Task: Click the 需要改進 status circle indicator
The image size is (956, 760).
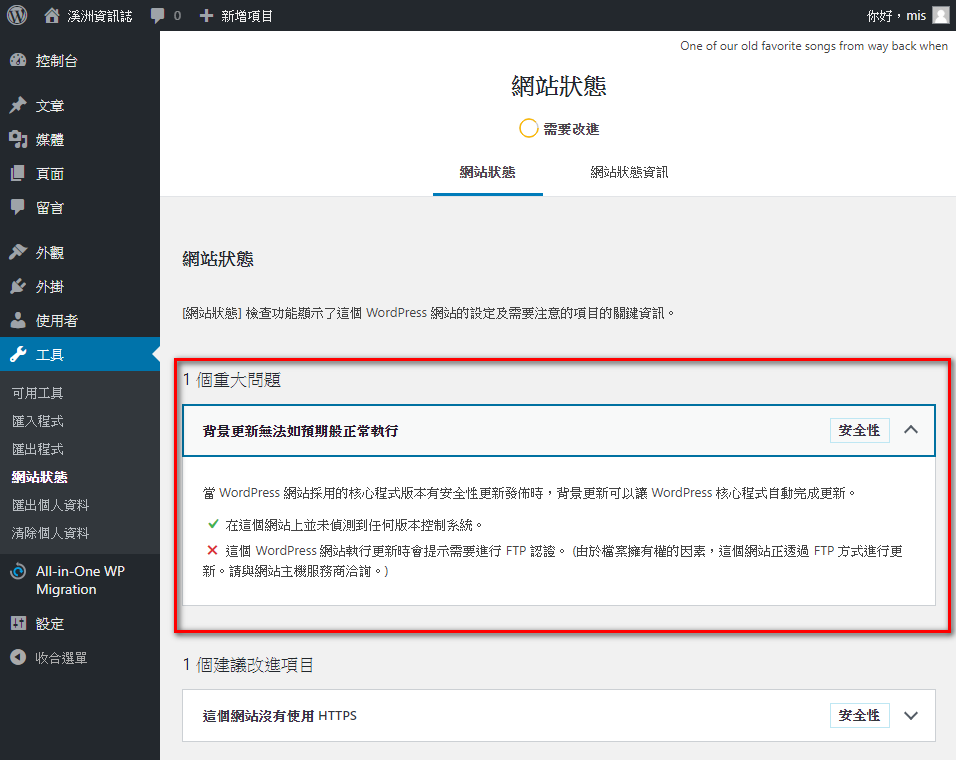Action: tap(529, 129)
